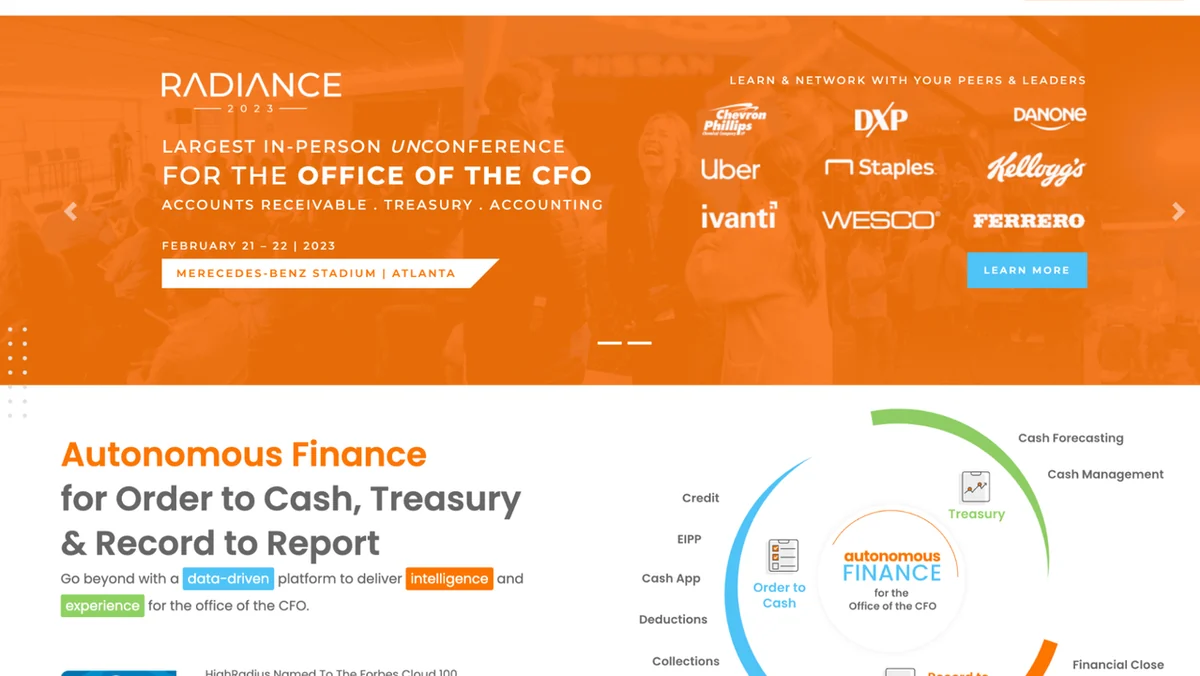1200x676 pixels.
Task: Open the Cash Management link
Action: [1105, 474]
